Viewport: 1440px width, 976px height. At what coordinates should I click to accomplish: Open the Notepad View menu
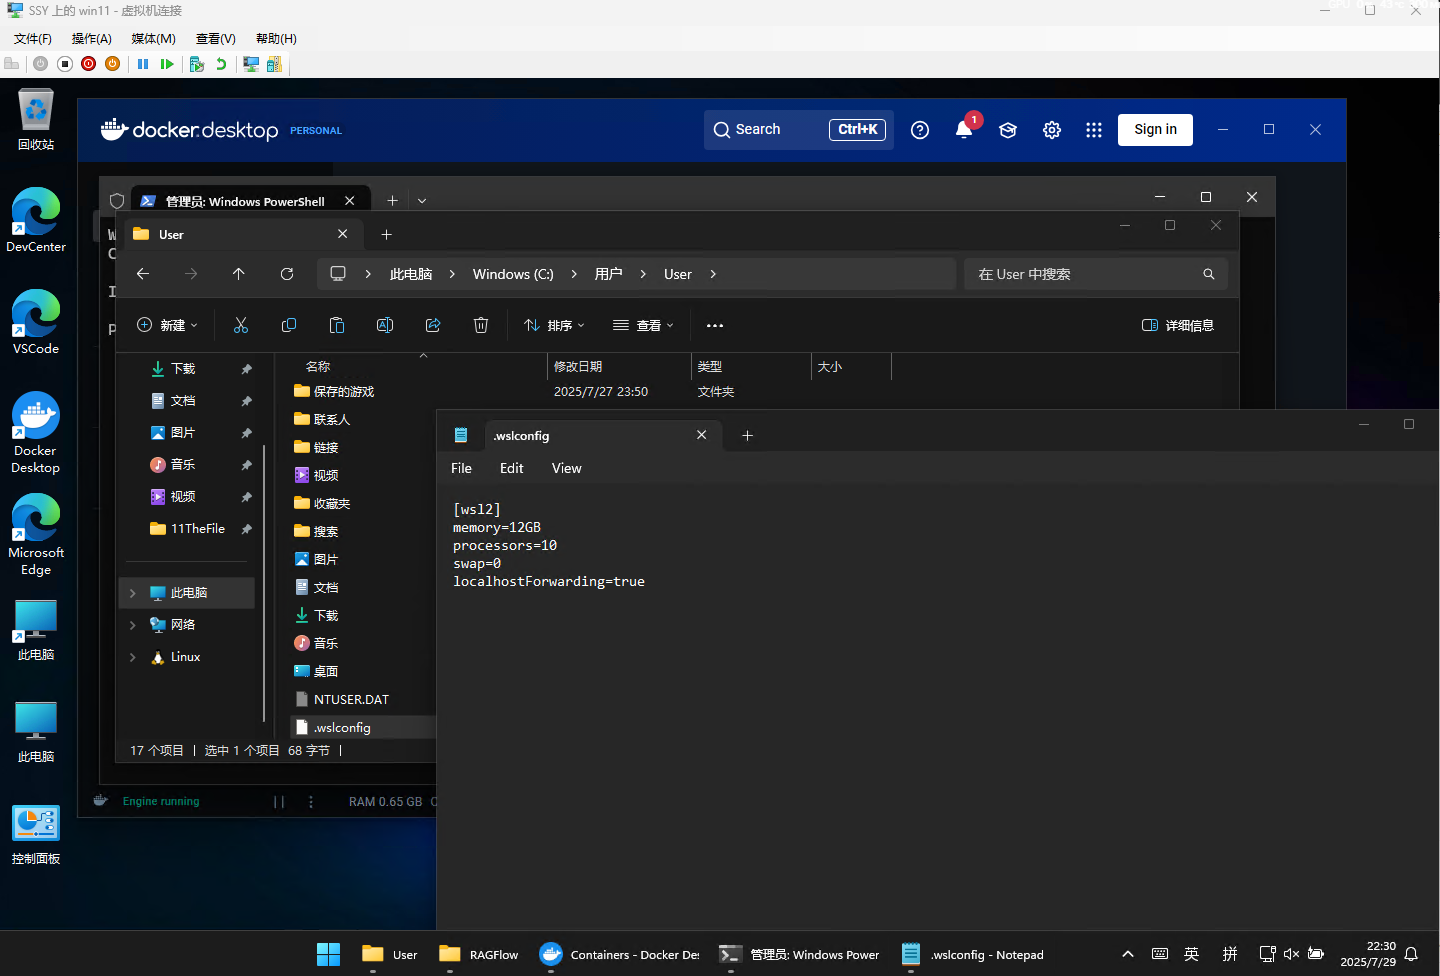coord(566,468)
